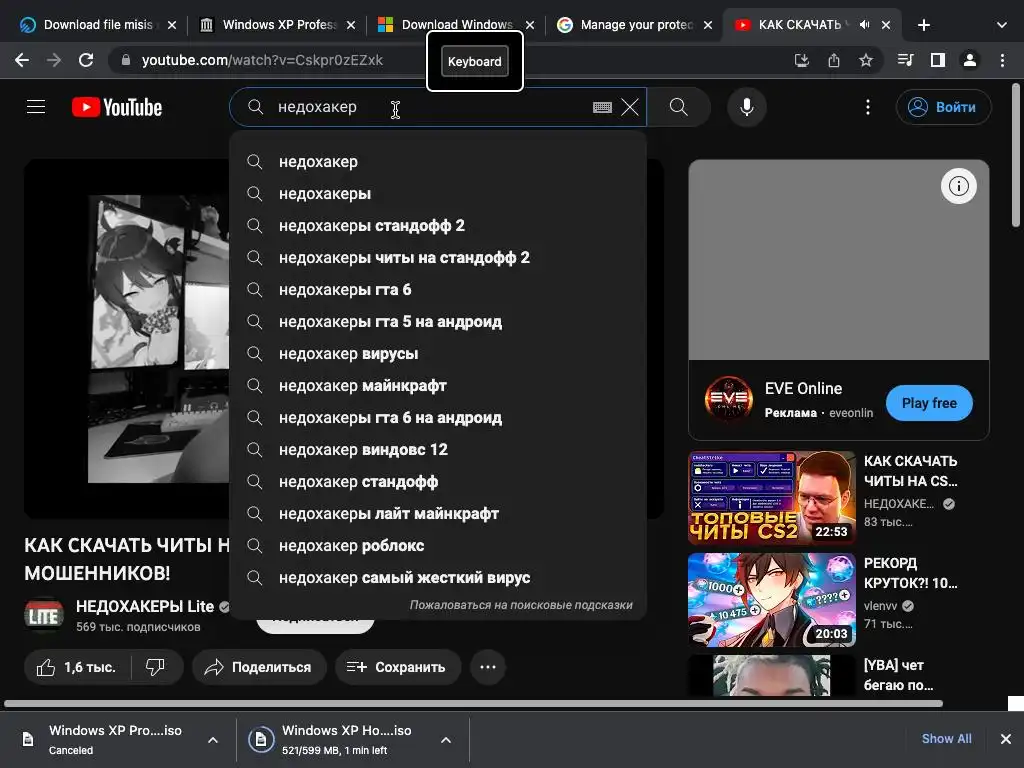Open YouTube settings three-dot menu
Image resolution: width=1024 pixels, height=768 pixels.
coord(867,107)
